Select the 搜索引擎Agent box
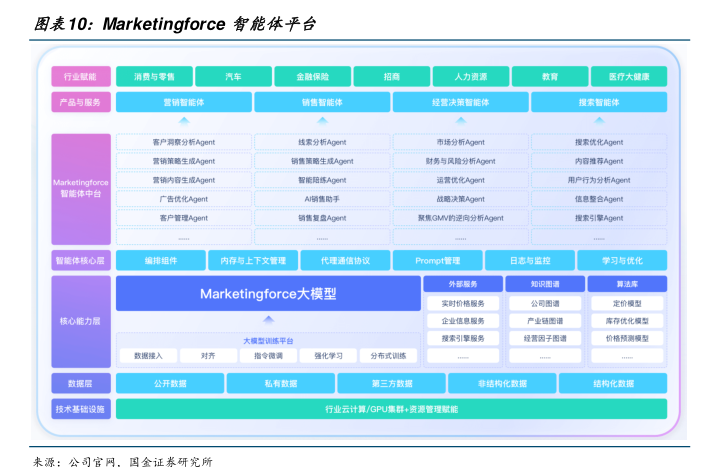This screenshot has height=467, width=711. (598, 218)
